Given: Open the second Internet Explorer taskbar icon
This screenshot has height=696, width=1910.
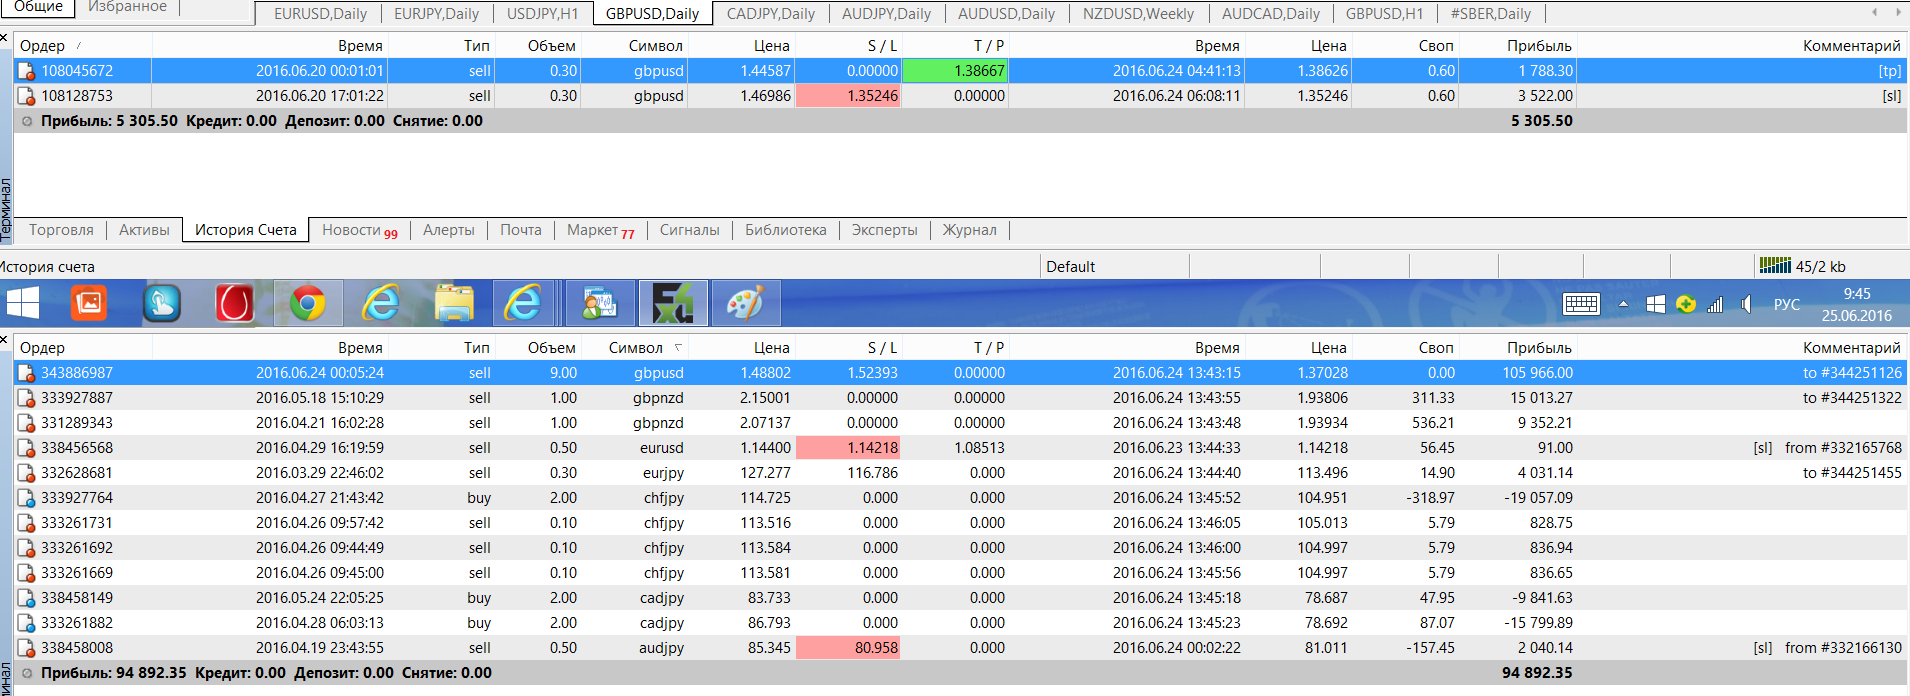Looking at the screenshot, I should [x=523, y=303].
